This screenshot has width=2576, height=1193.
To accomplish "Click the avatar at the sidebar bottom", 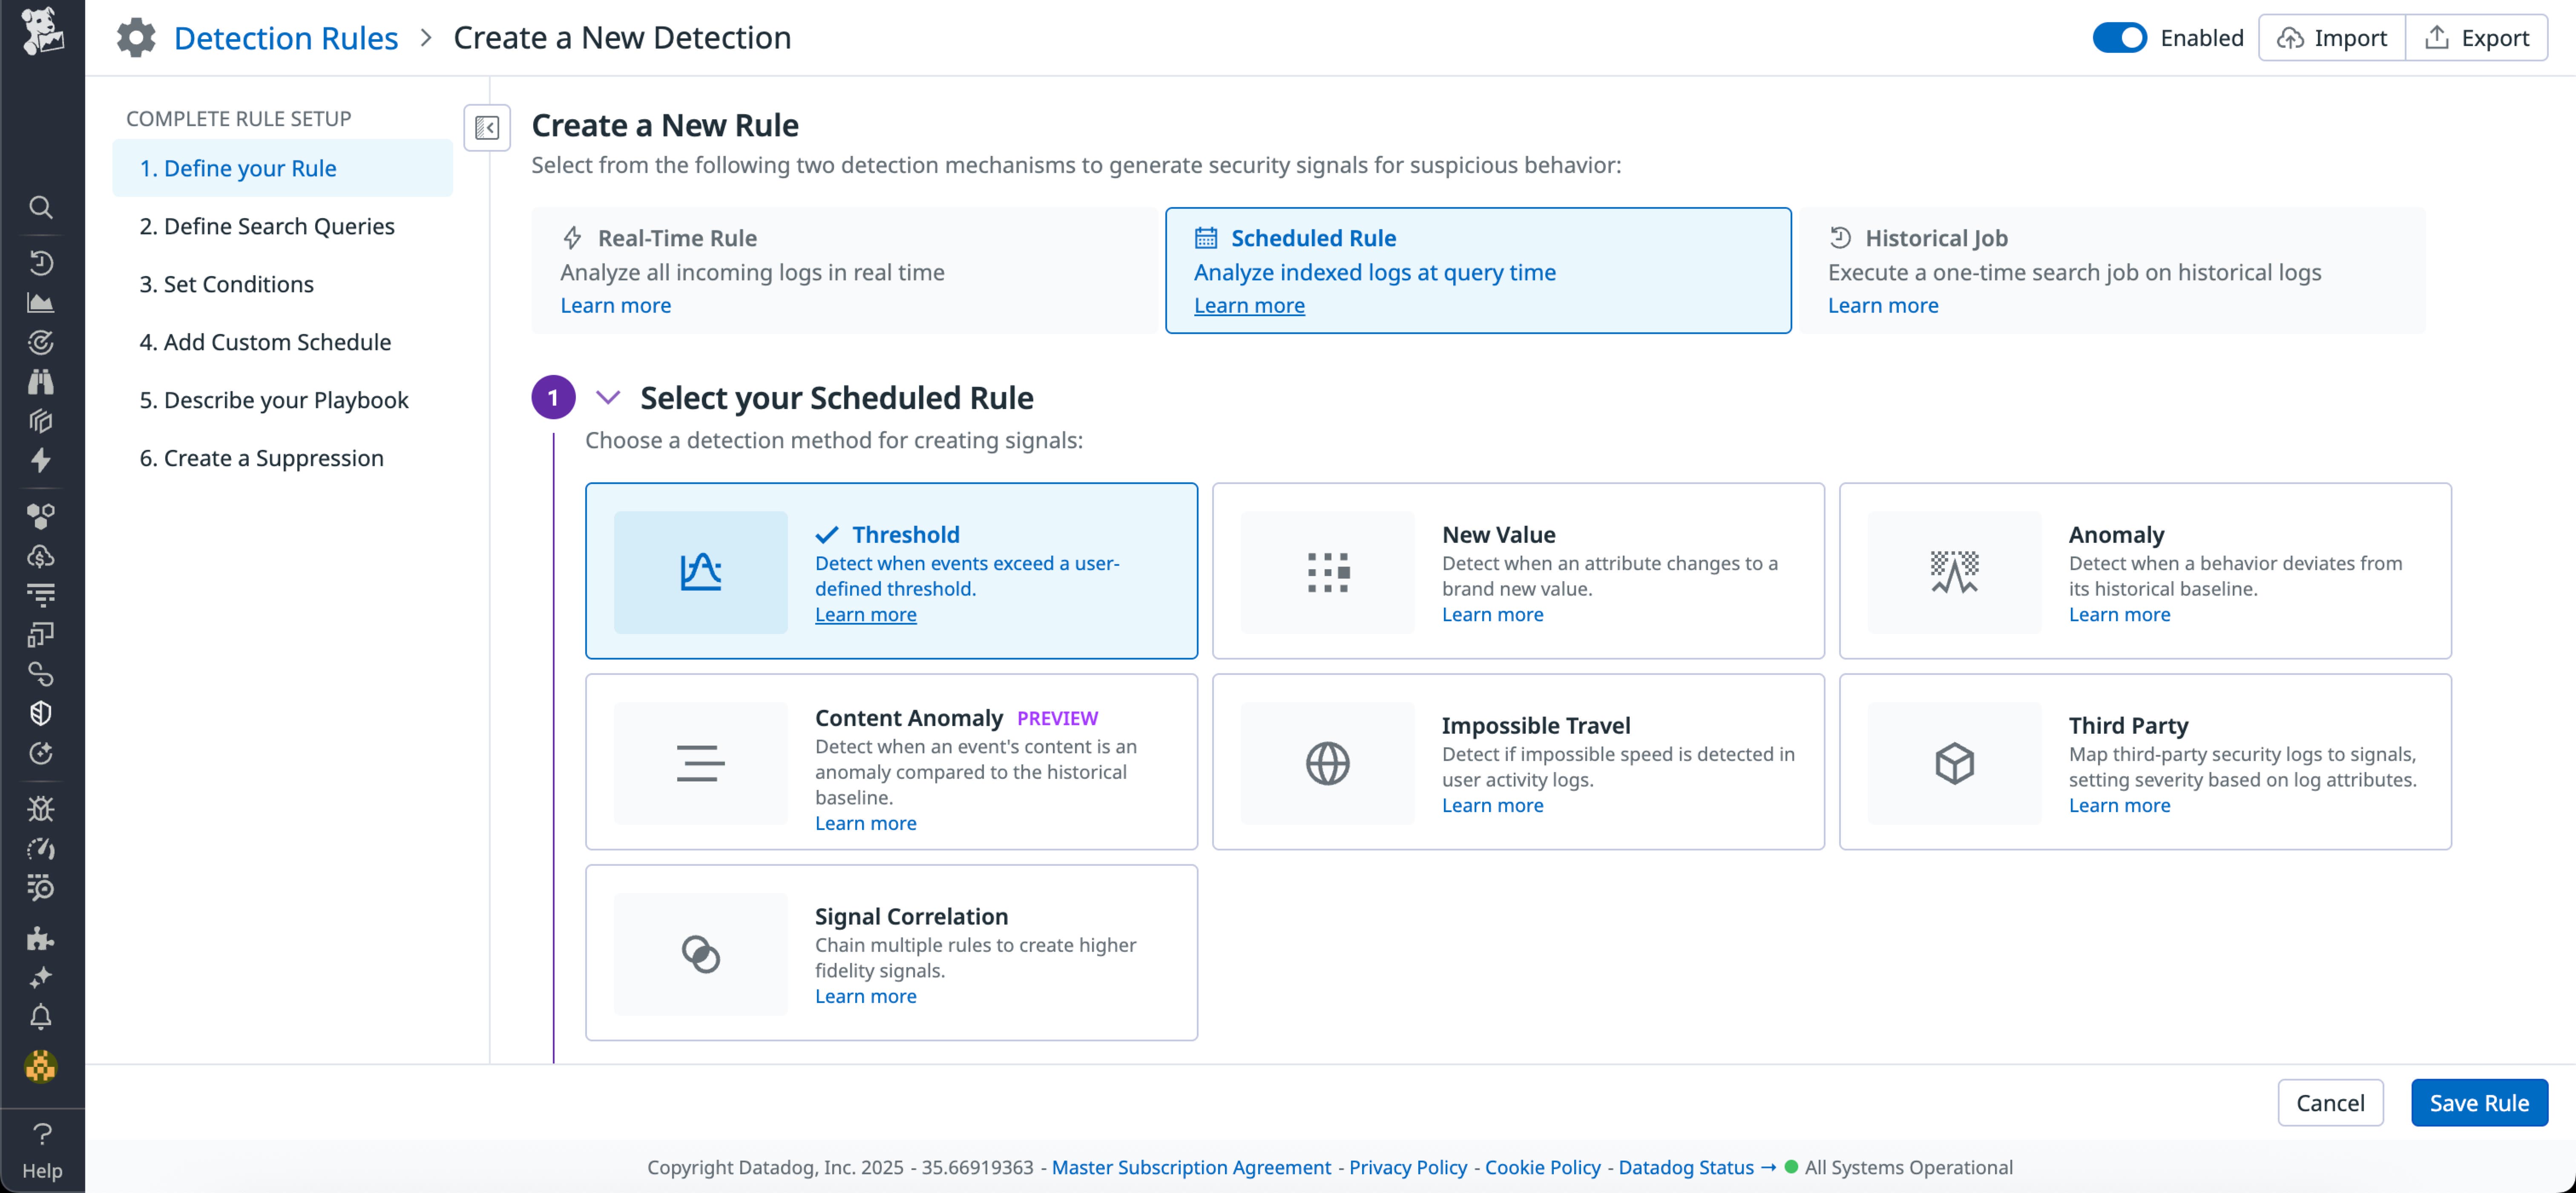I will coord(41,1066).
